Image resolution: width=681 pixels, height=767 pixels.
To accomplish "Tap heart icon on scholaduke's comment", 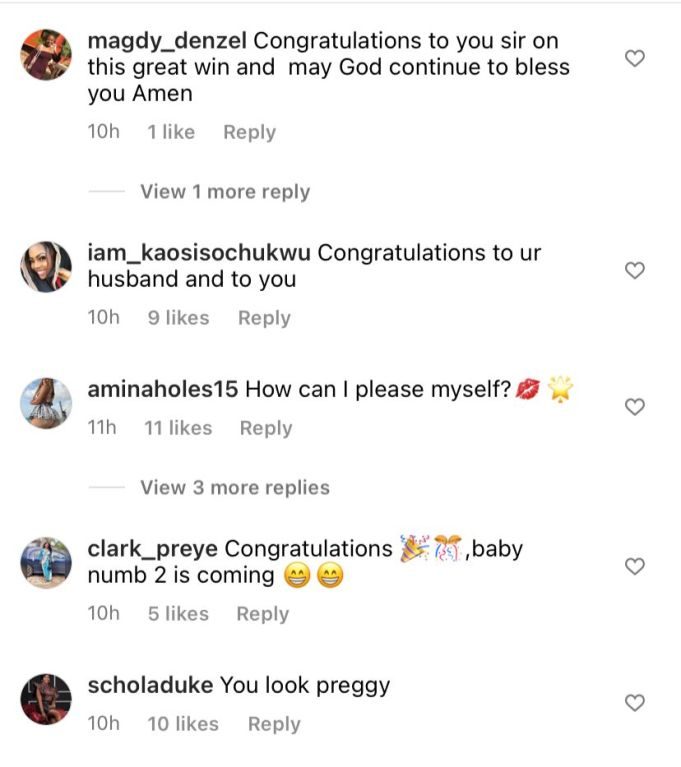I will 634,703.
